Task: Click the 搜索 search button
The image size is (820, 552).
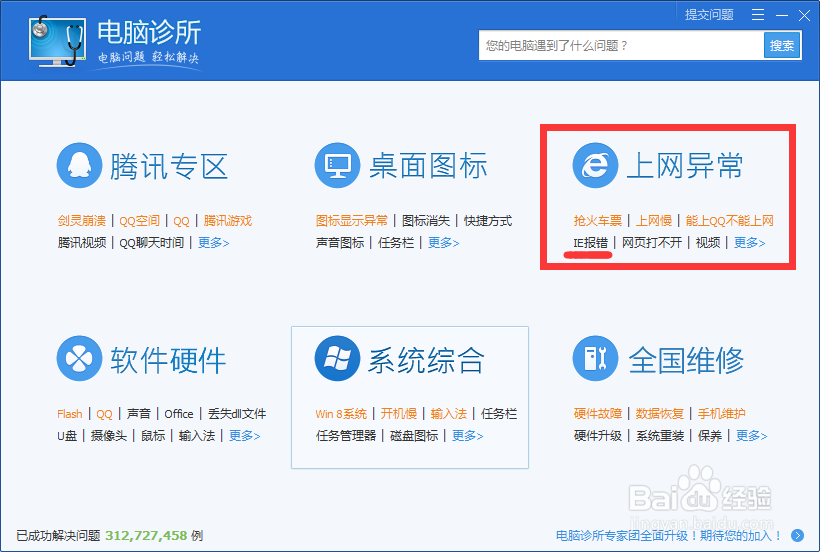Action: click(x=782, y=45)
